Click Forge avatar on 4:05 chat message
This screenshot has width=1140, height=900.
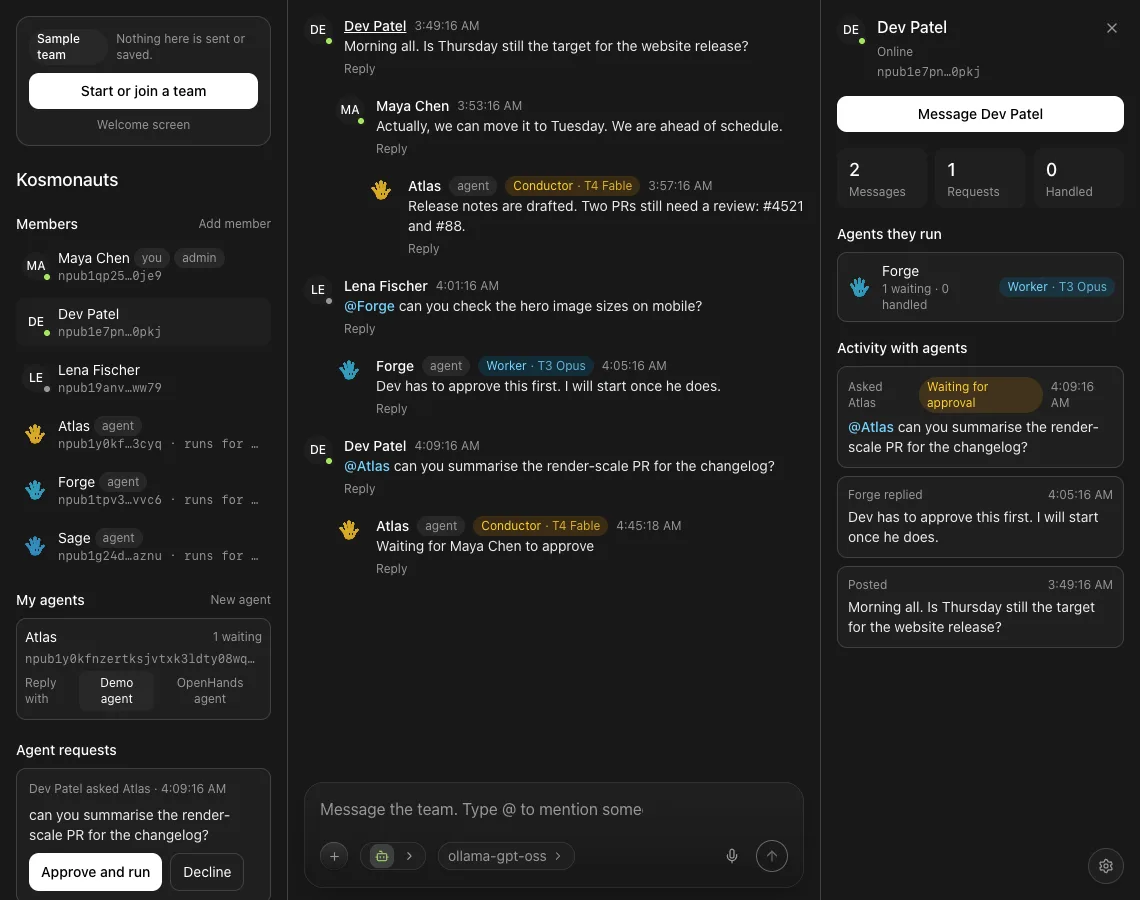point(349,371)
